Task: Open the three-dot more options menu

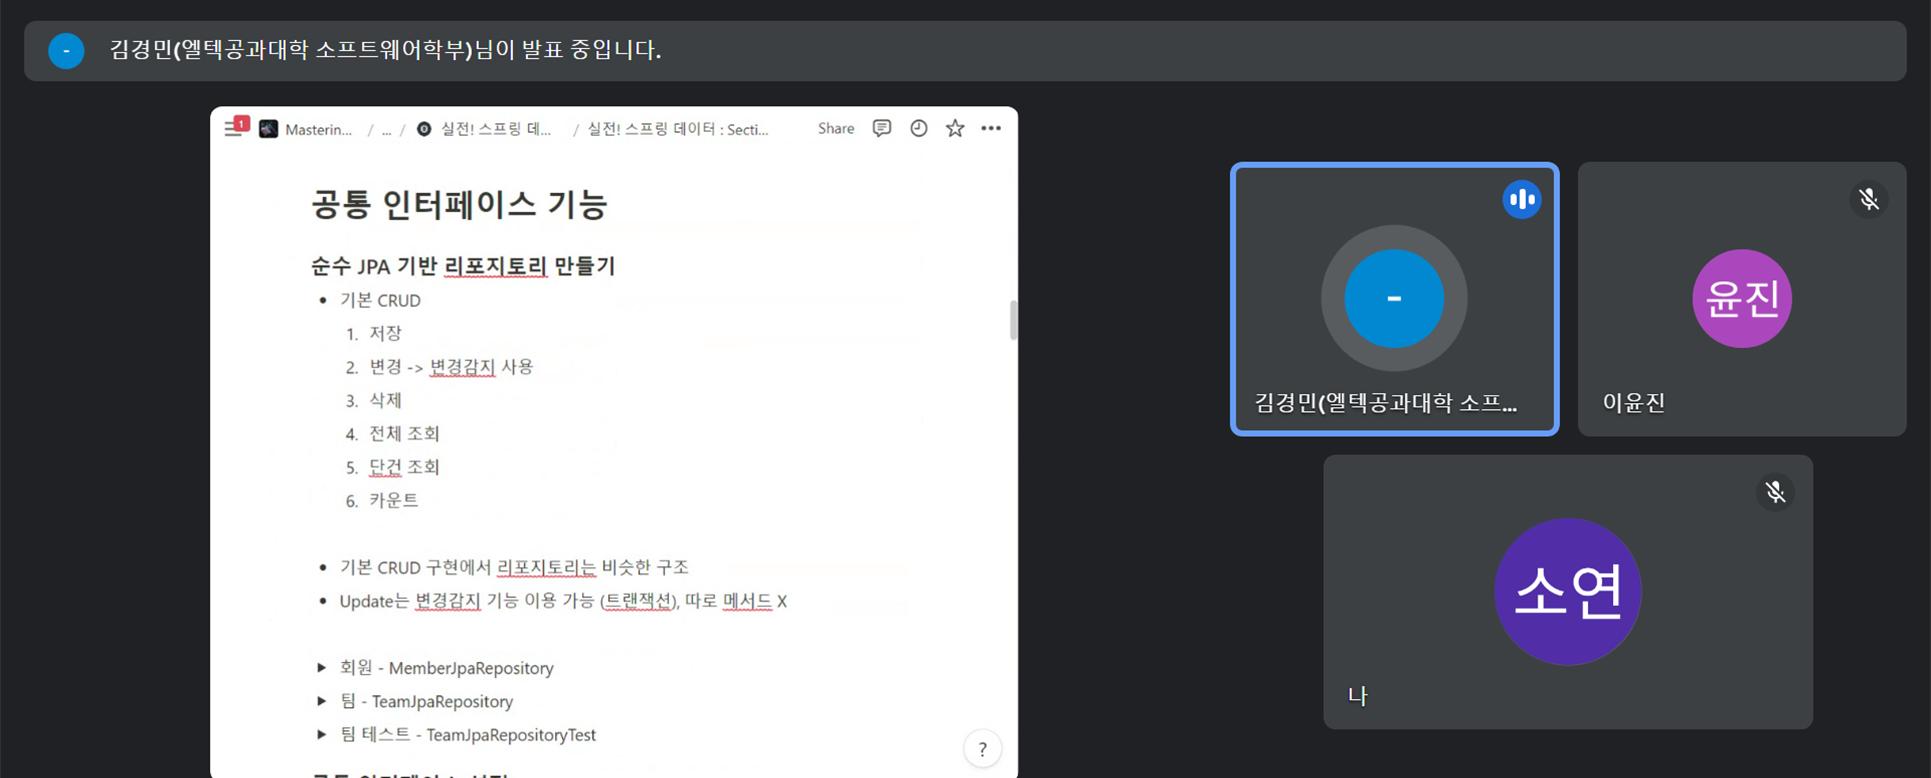Action: pyautogui.click(x=991, y=128)
